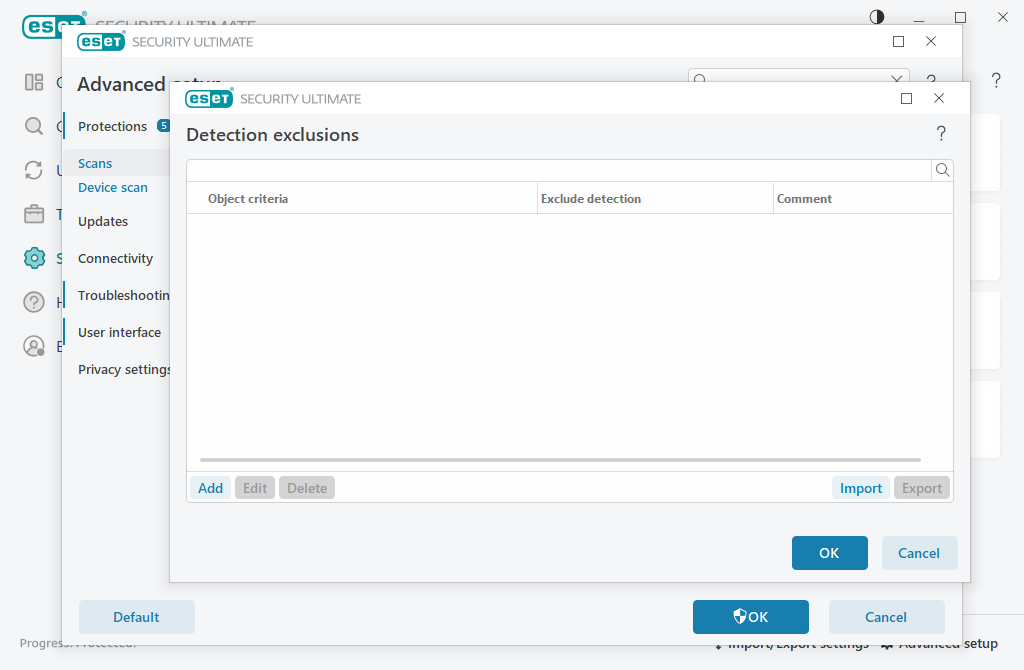1024x670 pixels.
Task: Maximize the Detection exclusions dialog
Action: [906, 99]
